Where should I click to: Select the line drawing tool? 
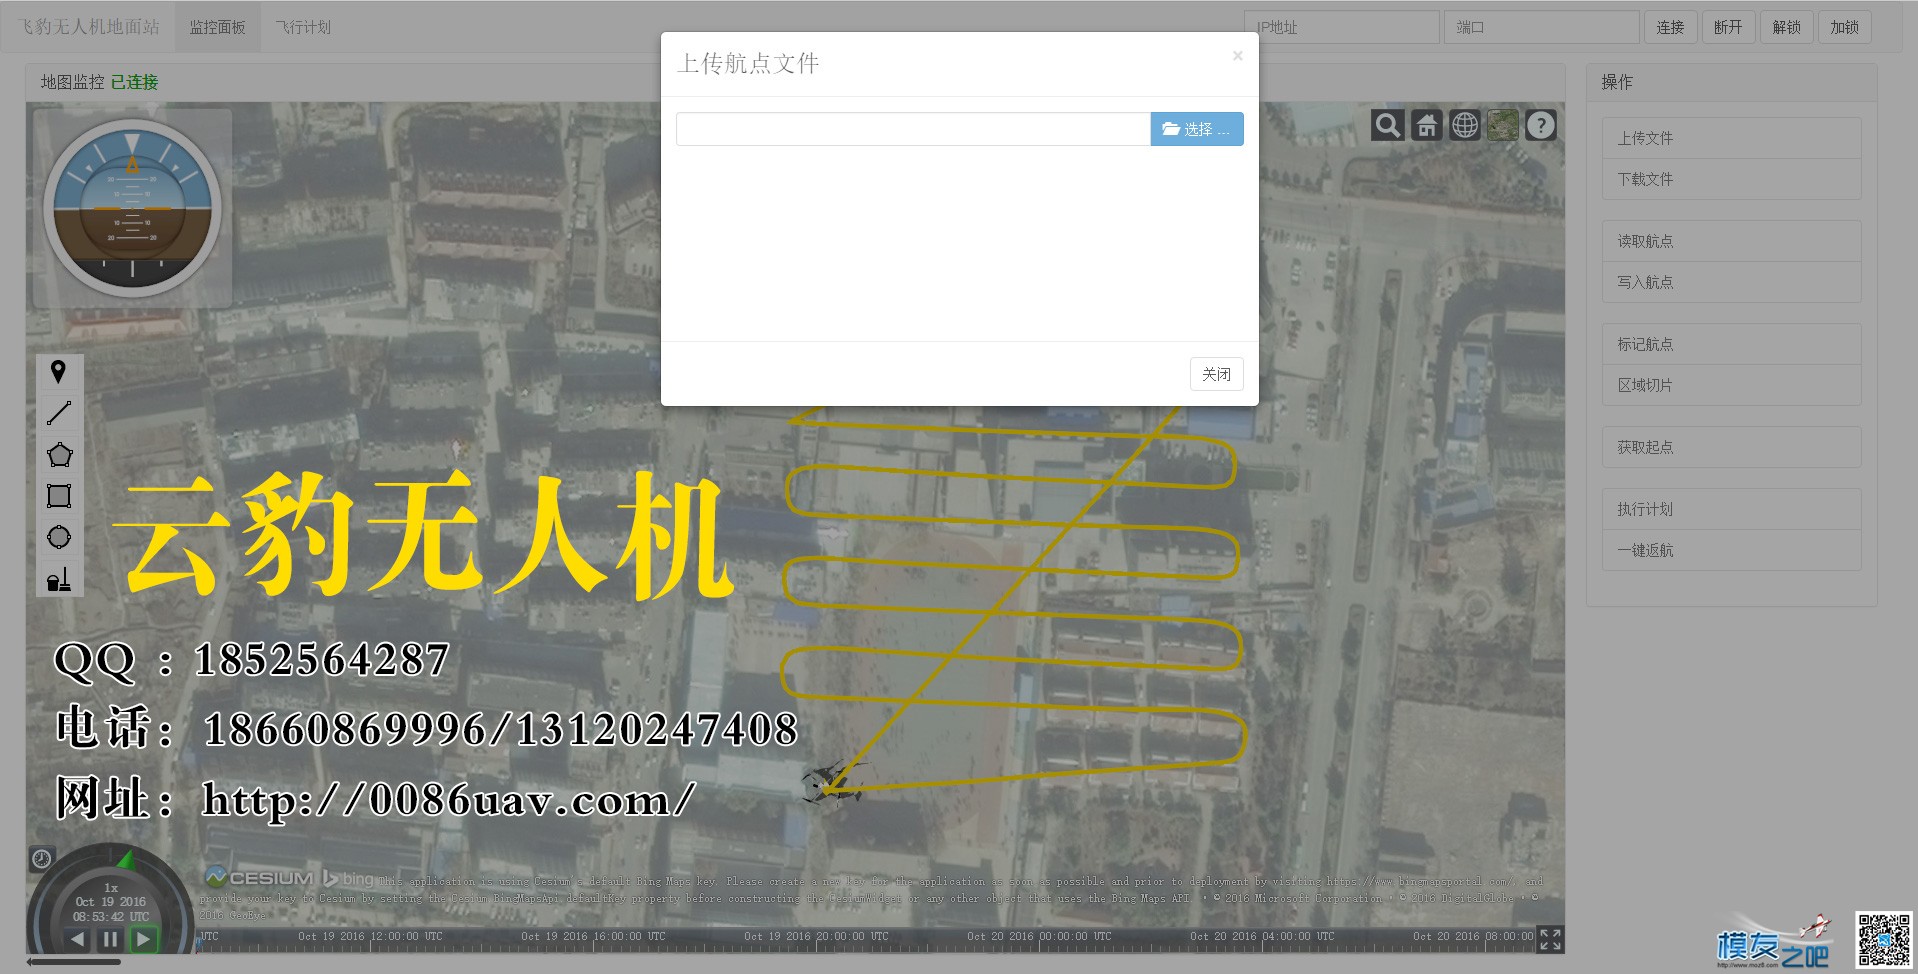coord(59,413)
